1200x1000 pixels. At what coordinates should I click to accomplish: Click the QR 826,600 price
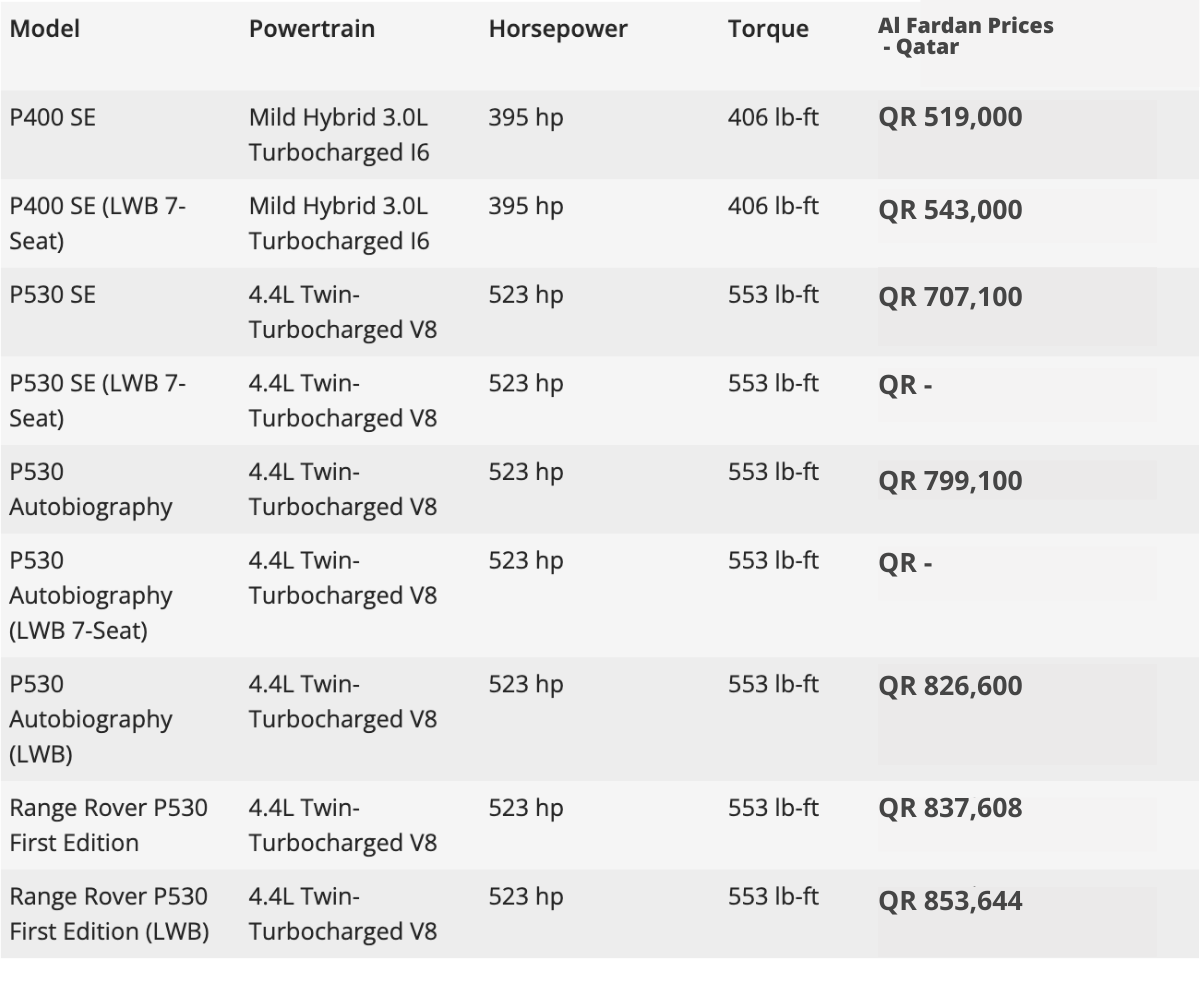(x=950, y=686)
